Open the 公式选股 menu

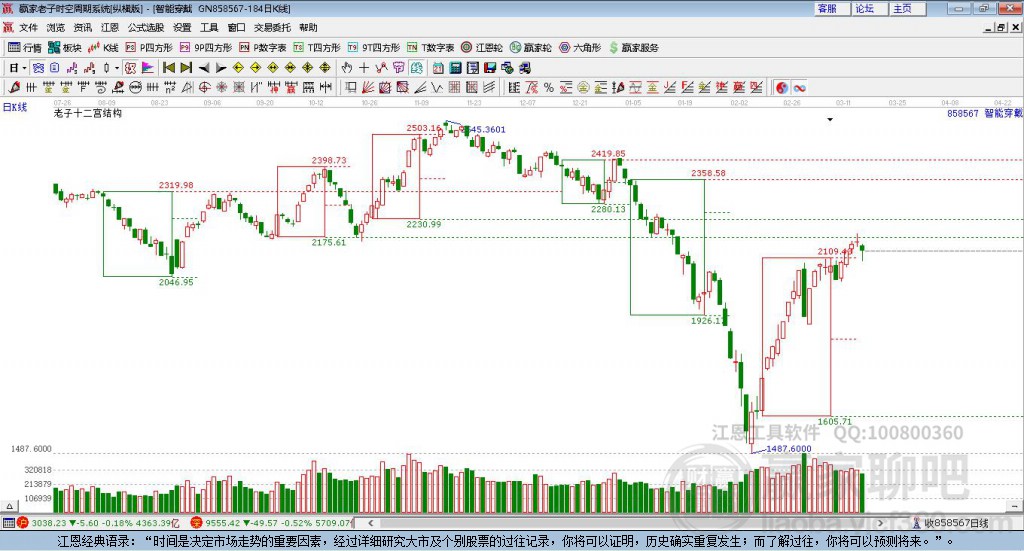(x=146, y=27)
